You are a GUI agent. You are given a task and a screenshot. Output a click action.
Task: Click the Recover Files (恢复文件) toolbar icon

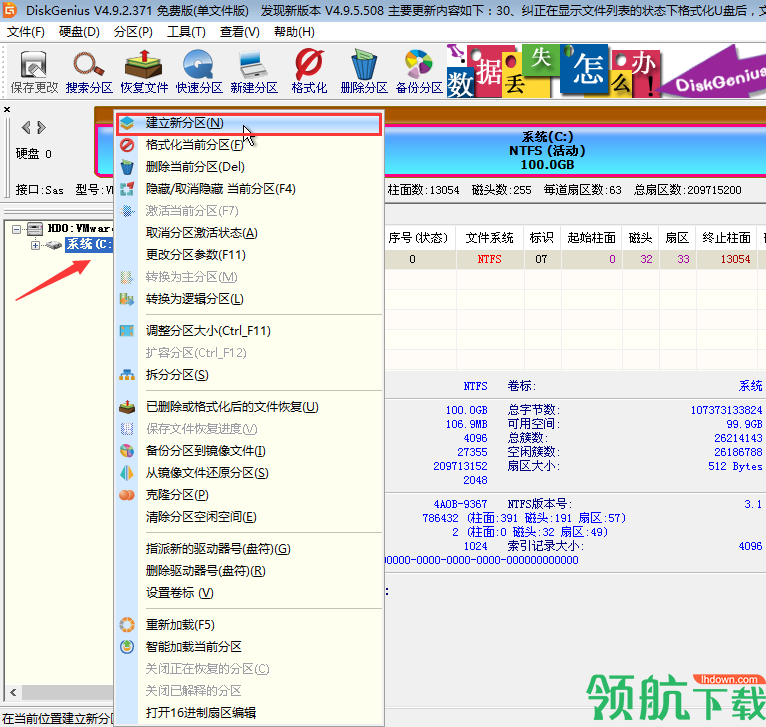point(144,72)
